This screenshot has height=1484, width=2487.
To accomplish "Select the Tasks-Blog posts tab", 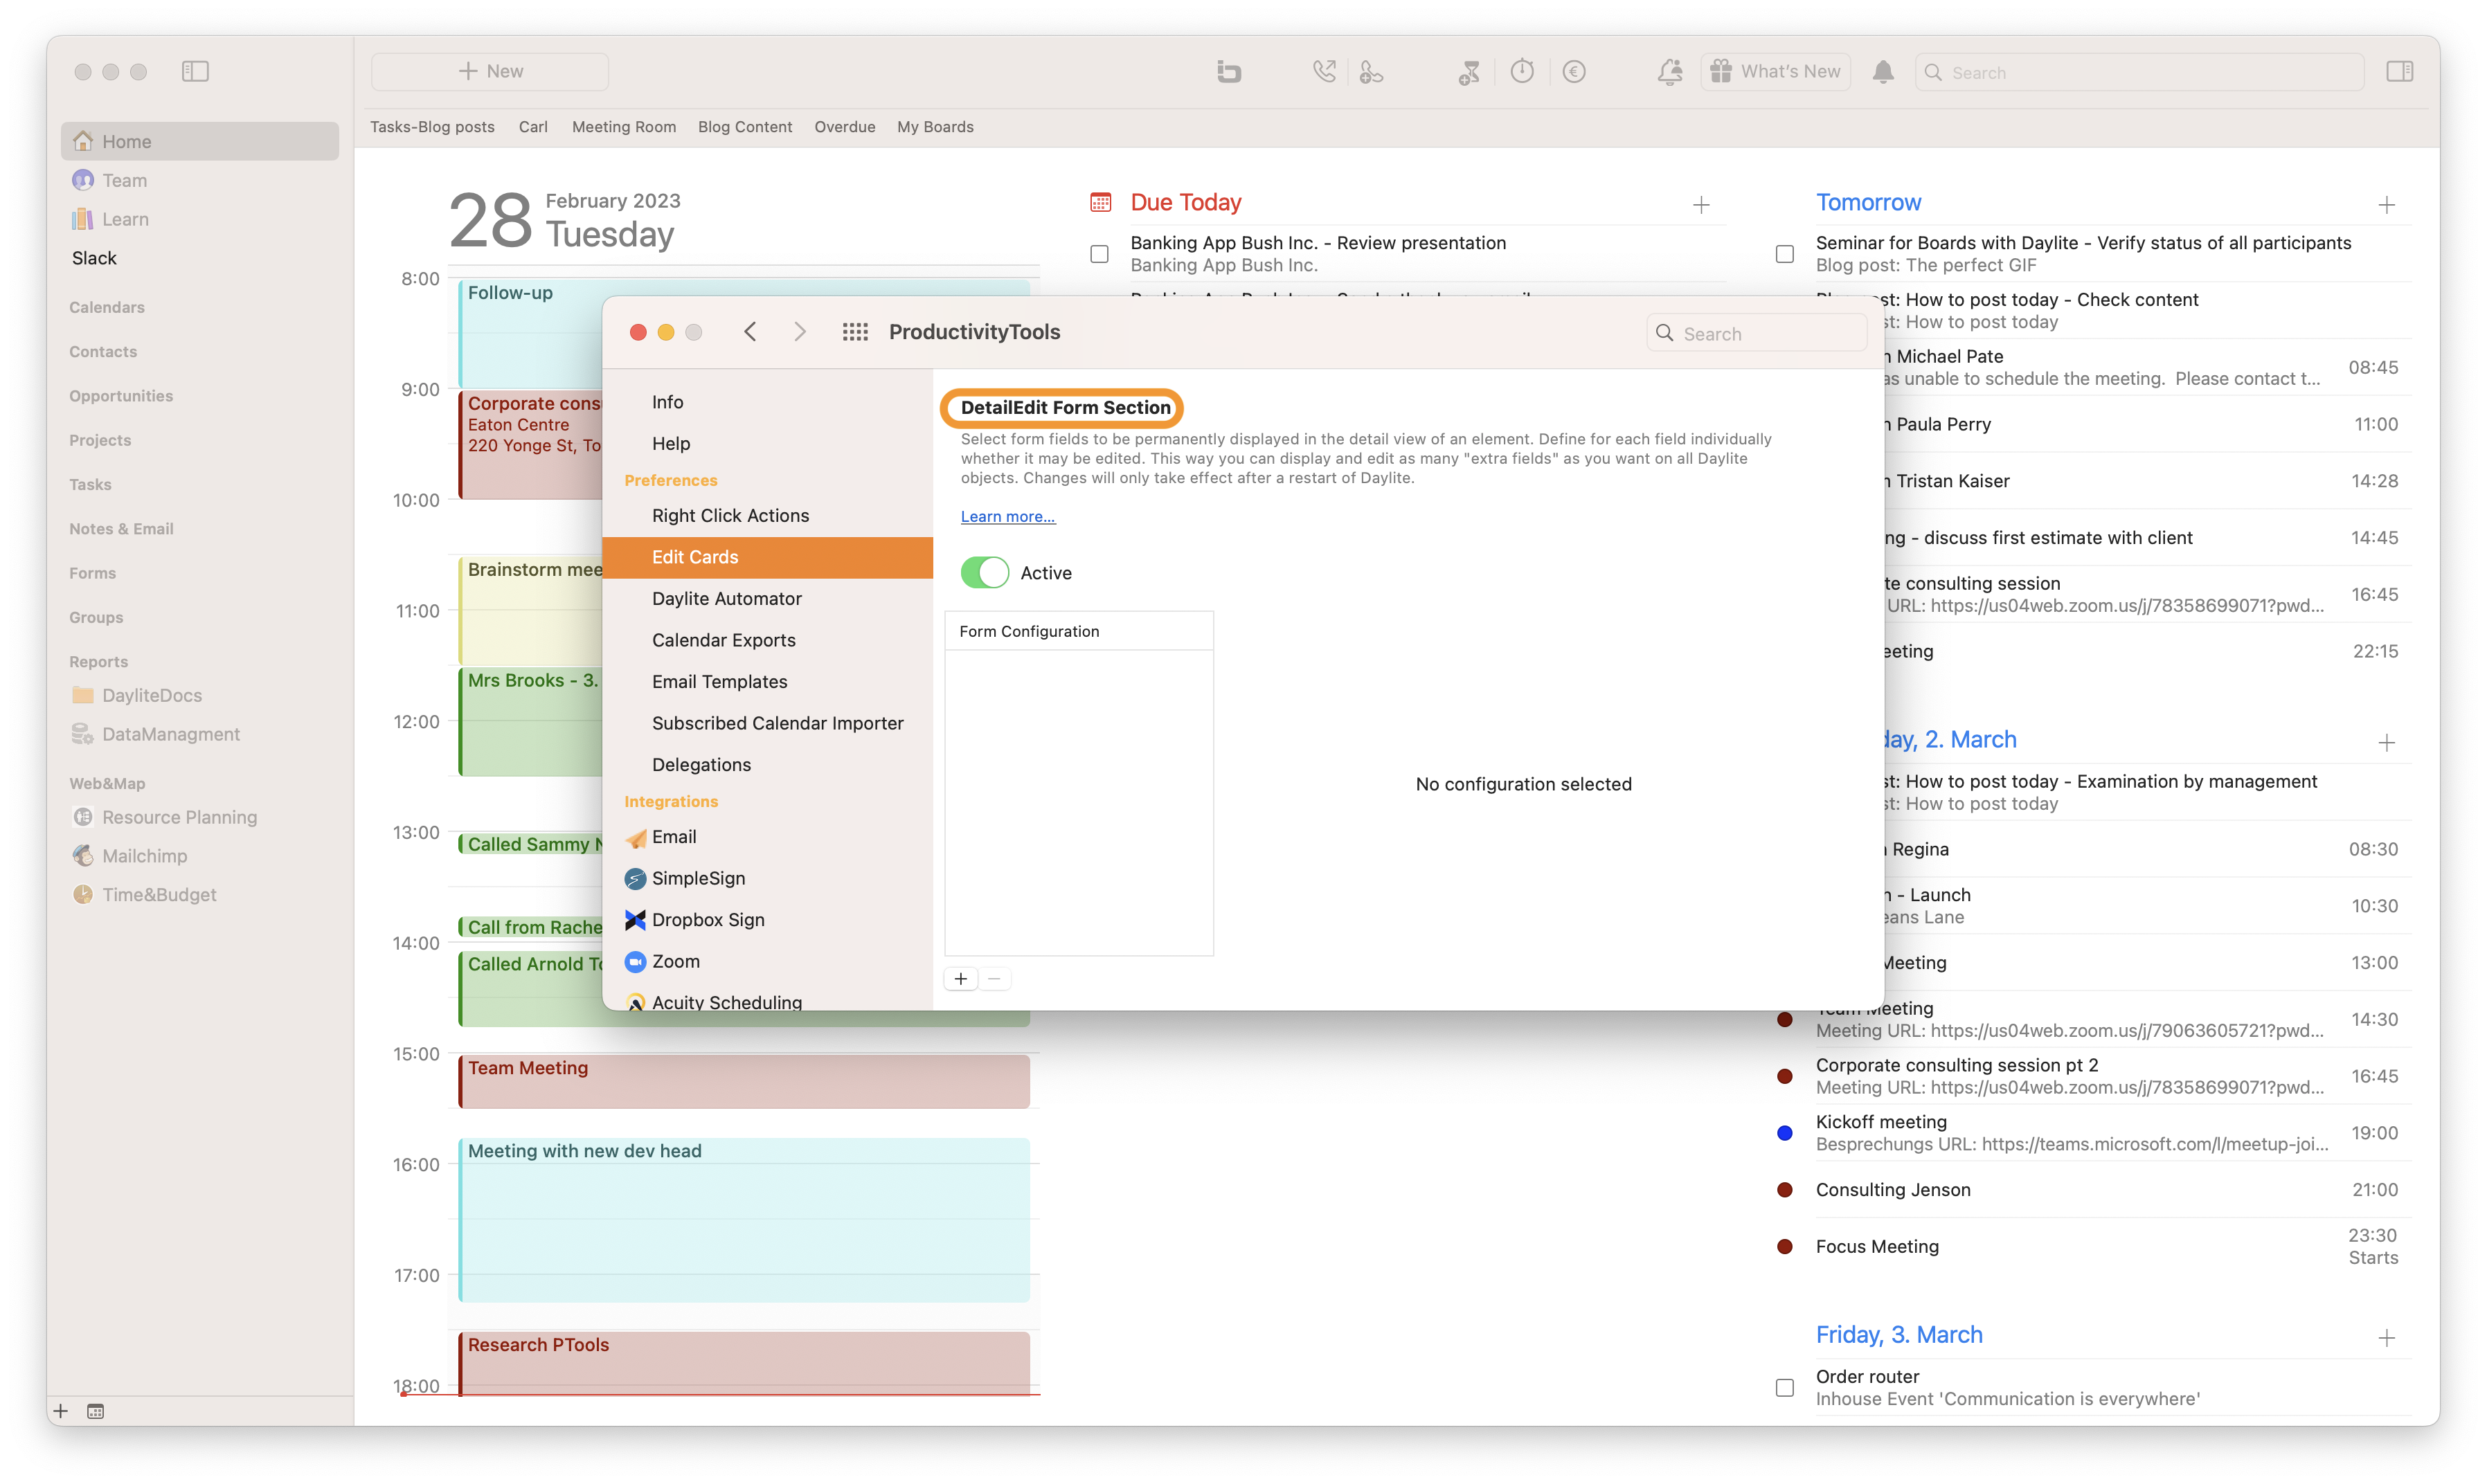I will pyautogui.click(x=432, y=127).
